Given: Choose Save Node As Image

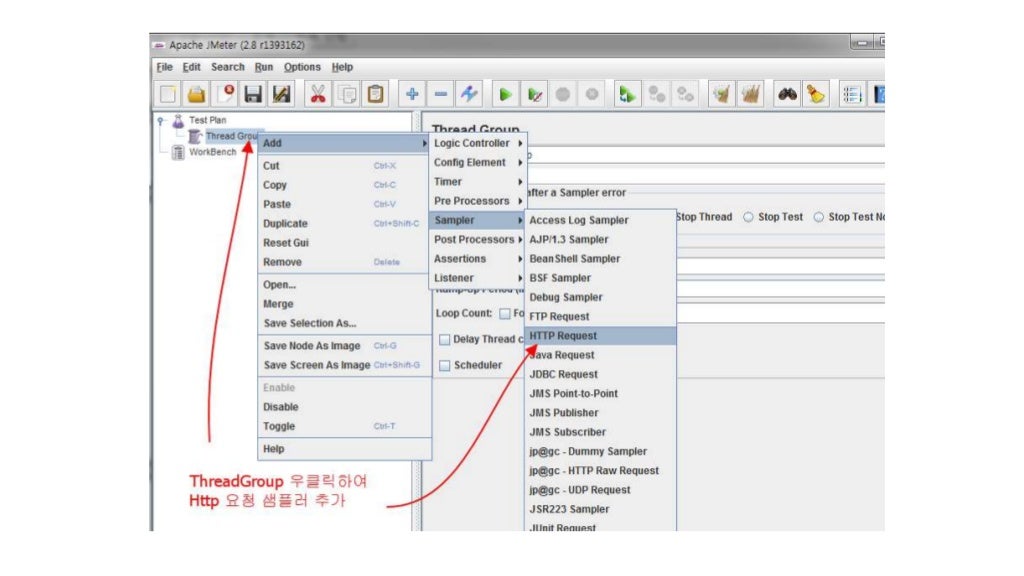Looking at the screenshot, I should 344,345.
